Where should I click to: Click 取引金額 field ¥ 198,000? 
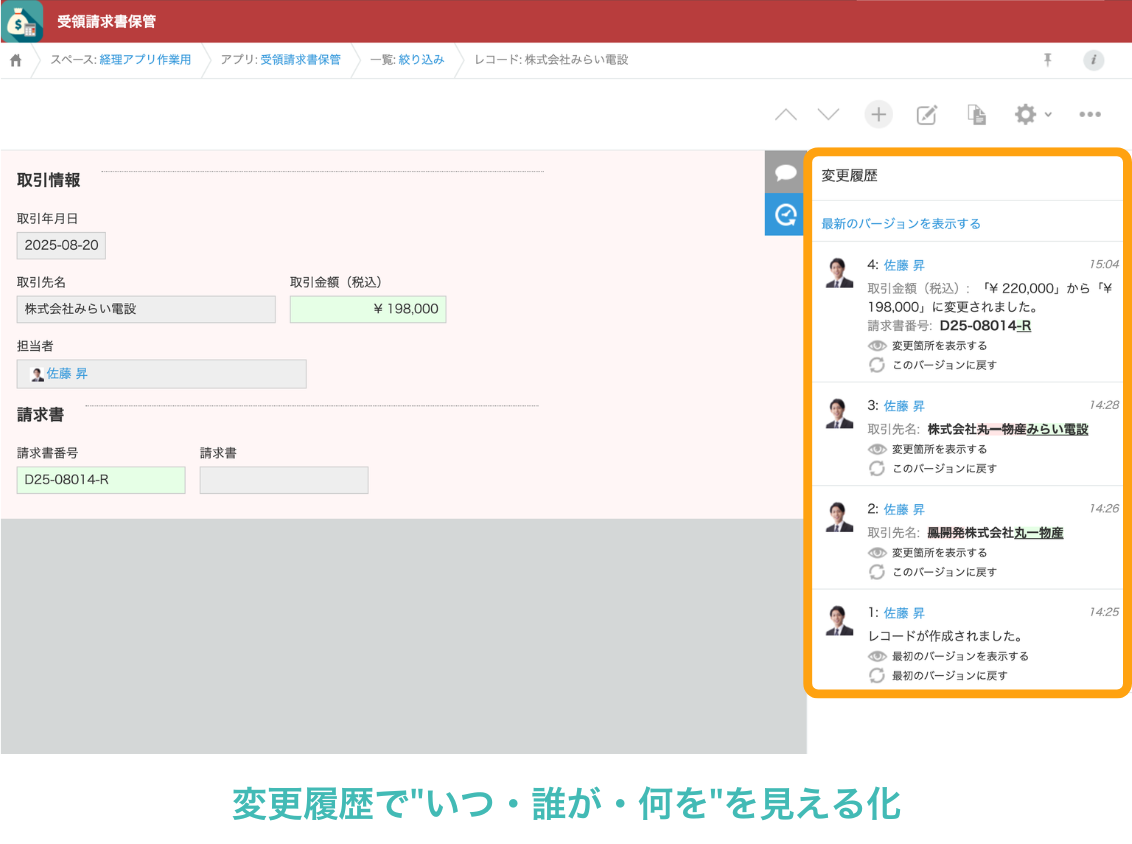[x=368, y=309]
